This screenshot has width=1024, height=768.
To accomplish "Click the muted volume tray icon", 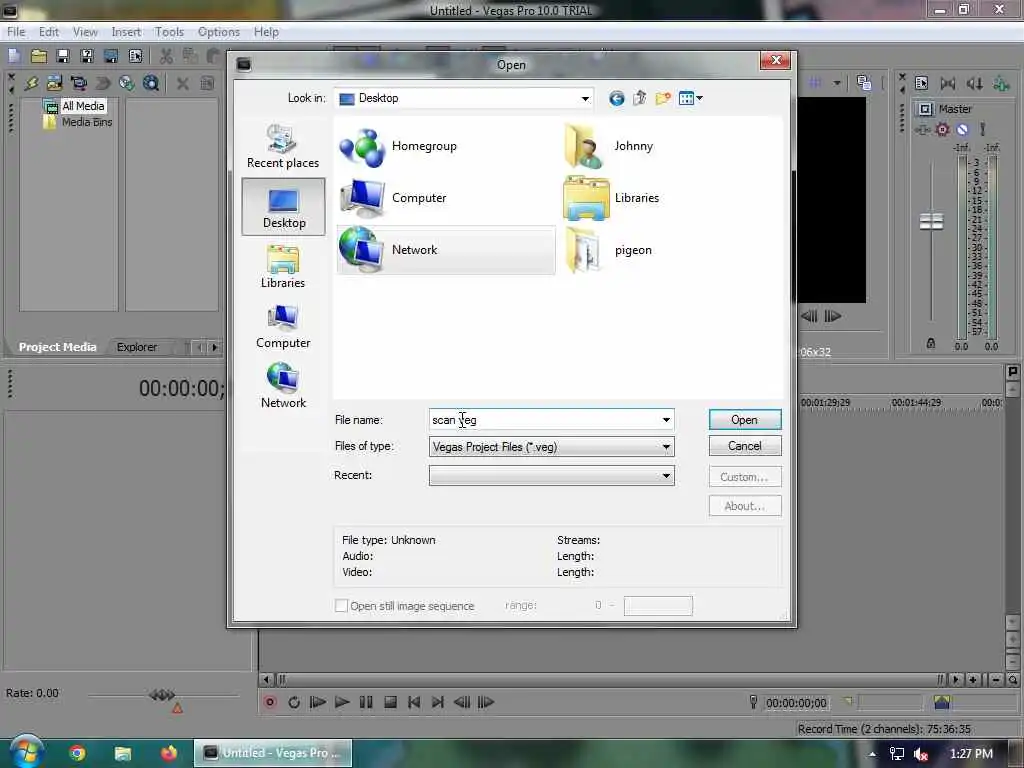I will click(921, 754).
